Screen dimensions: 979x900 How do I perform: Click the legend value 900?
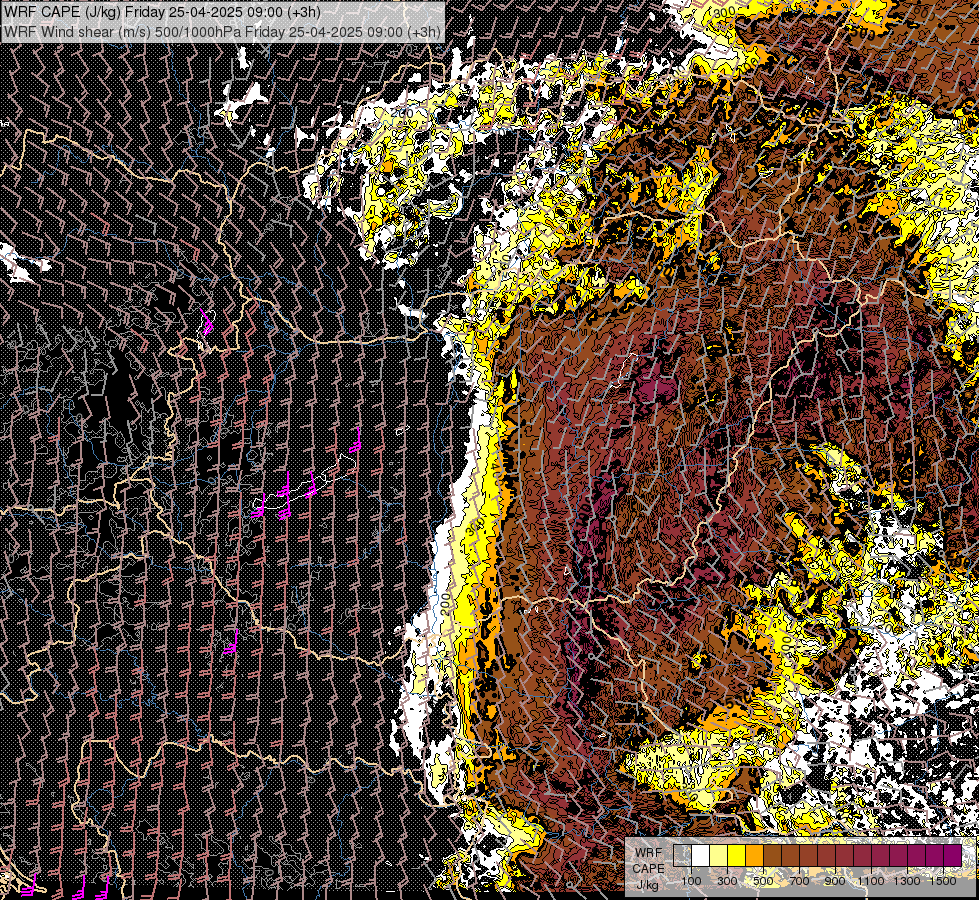(x=835, y=881)
